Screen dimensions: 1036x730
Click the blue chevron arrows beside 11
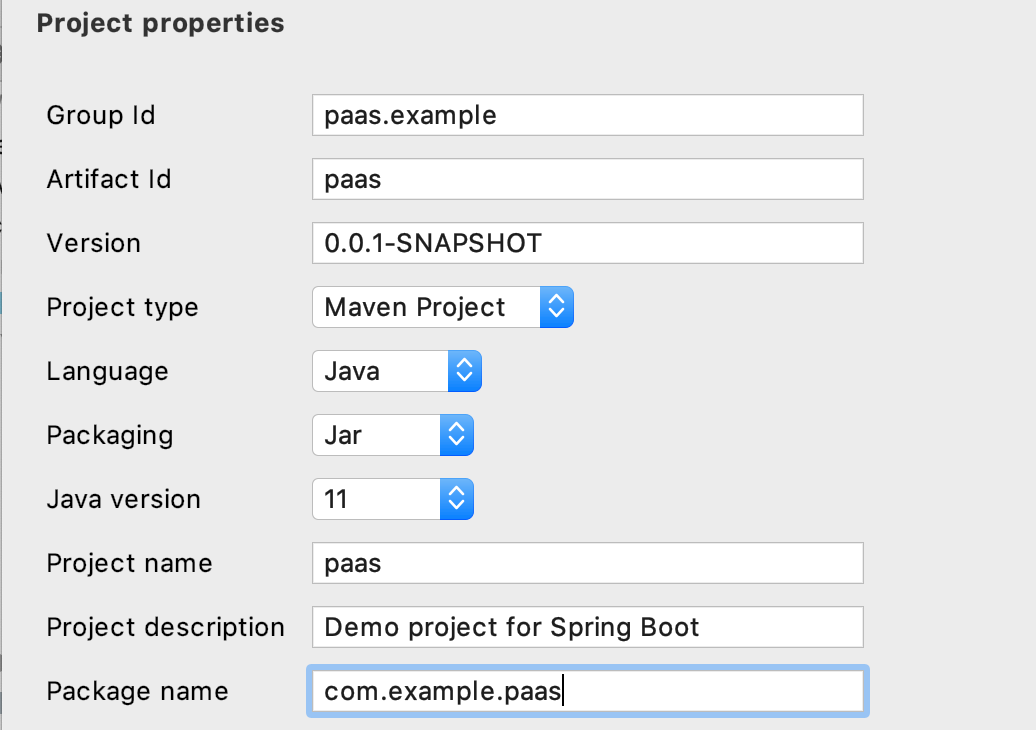tap(456, 499)
